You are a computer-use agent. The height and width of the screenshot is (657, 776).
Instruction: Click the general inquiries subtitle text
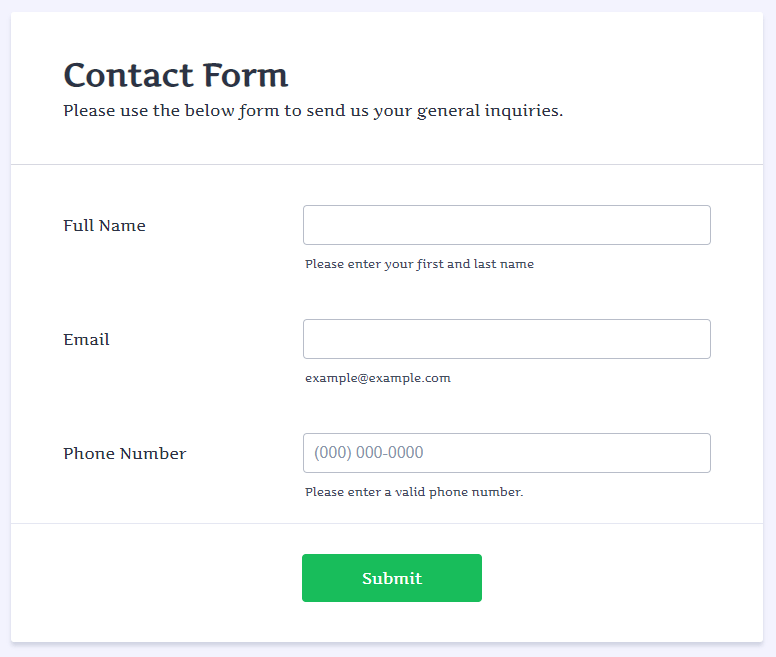pos(312,111)
